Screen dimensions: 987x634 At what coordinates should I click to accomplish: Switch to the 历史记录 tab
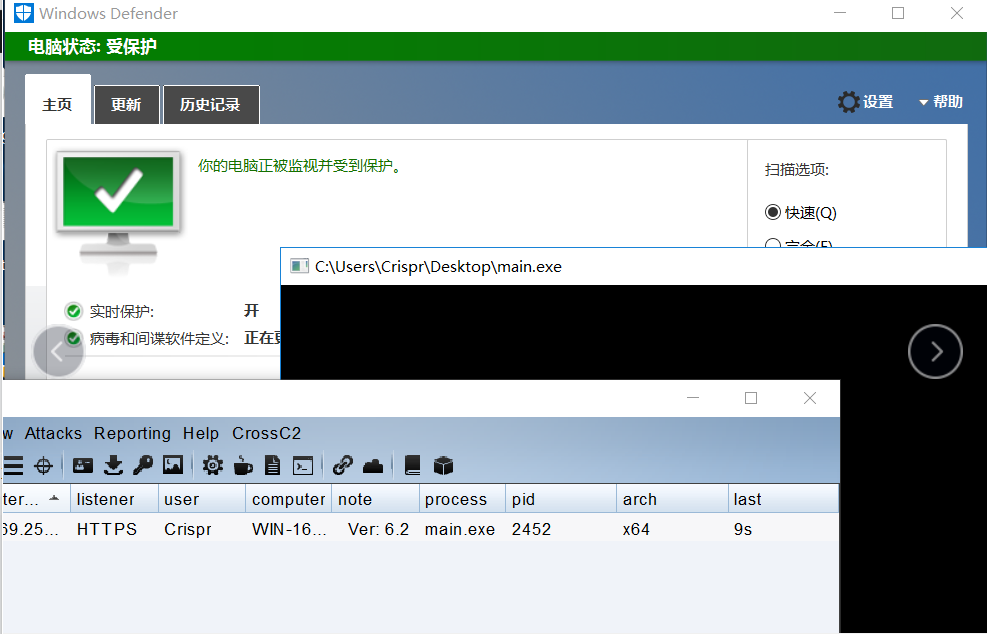tap(210, 105)
